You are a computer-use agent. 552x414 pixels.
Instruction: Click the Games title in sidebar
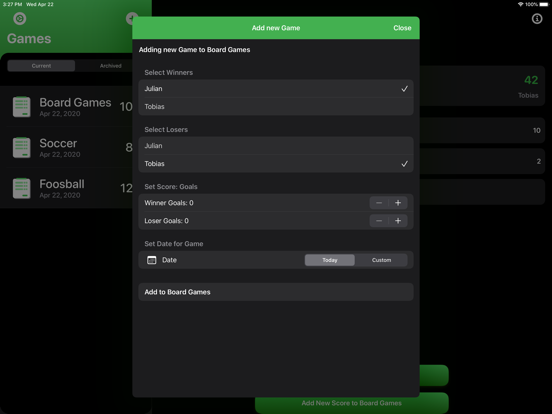(x=29, y=39)
